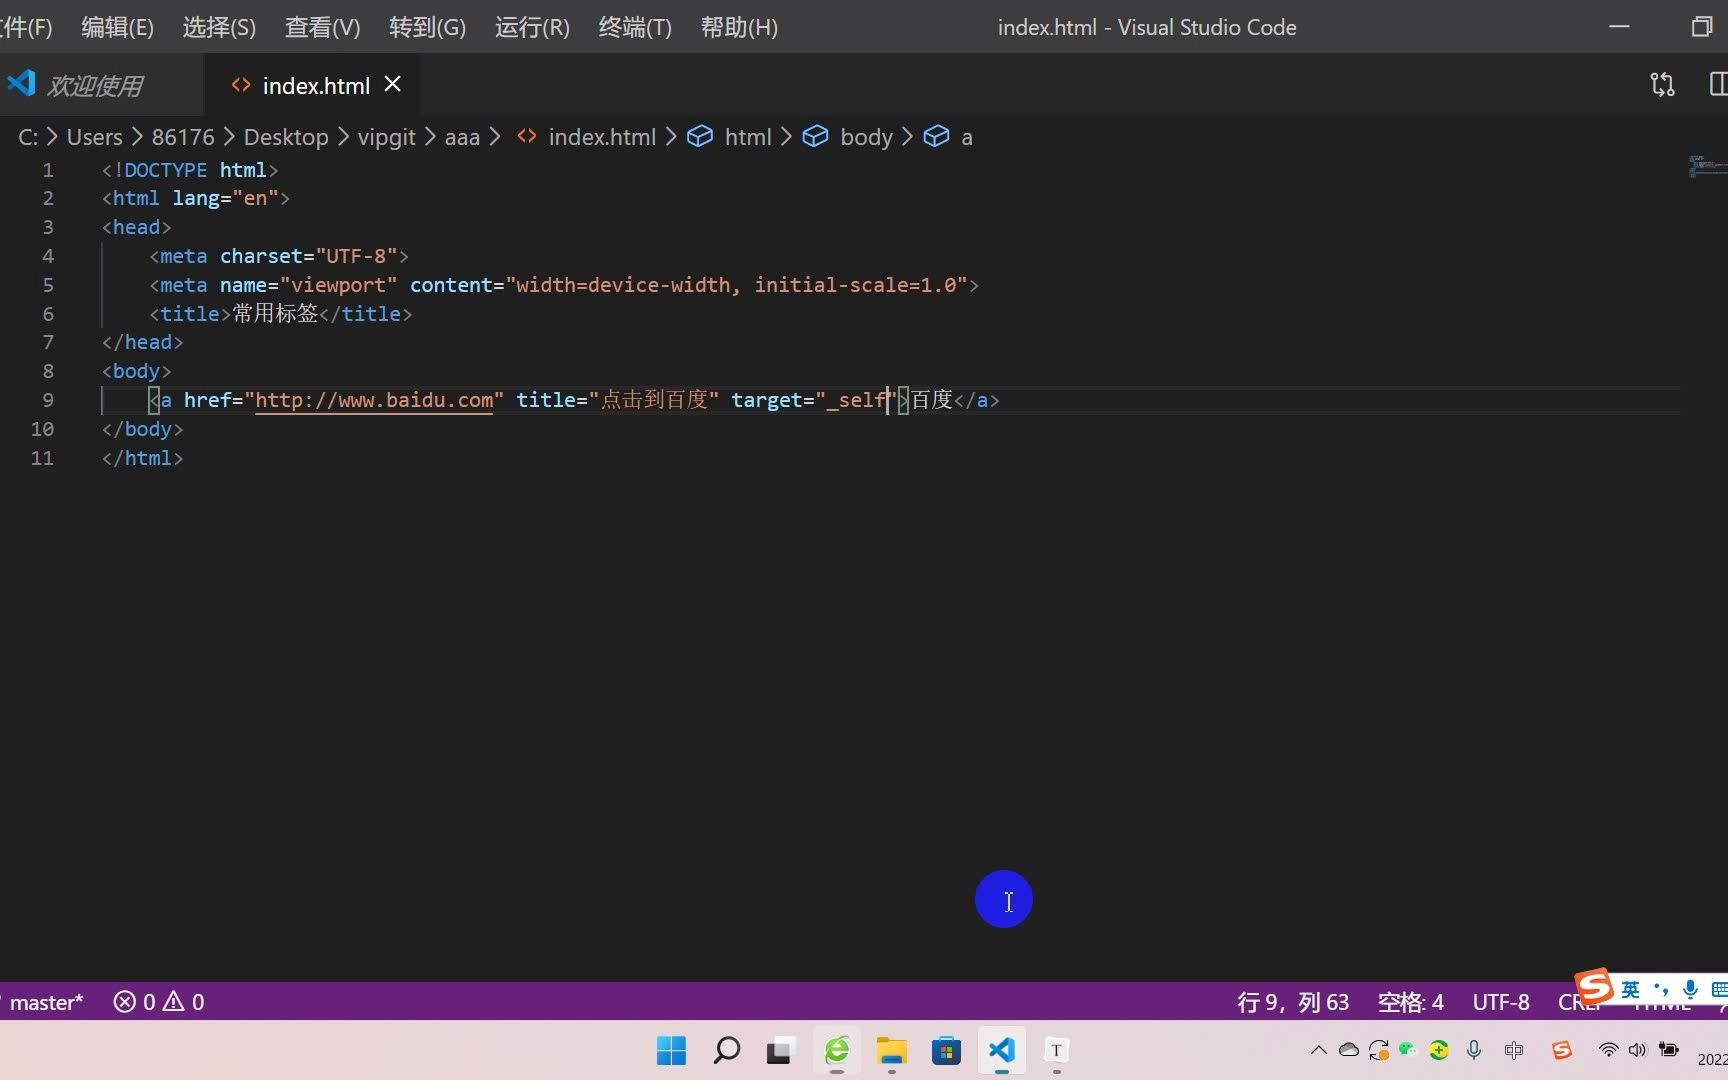Open indentation settings via 空格: 4
1728x1080 pixels.
pyautogui.click(x=1410, y=1001)
